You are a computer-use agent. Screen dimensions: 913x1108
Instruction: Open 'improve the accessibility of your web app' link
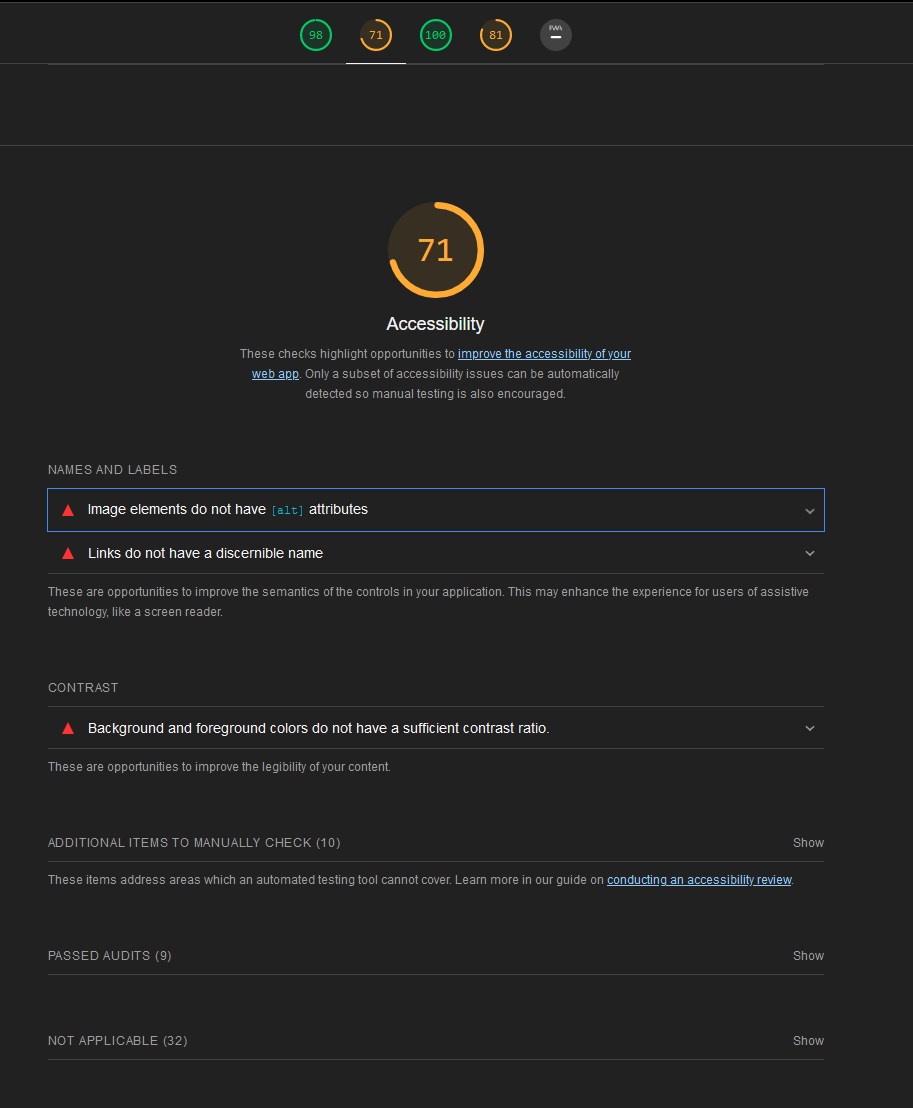click(x=544, y=354)
